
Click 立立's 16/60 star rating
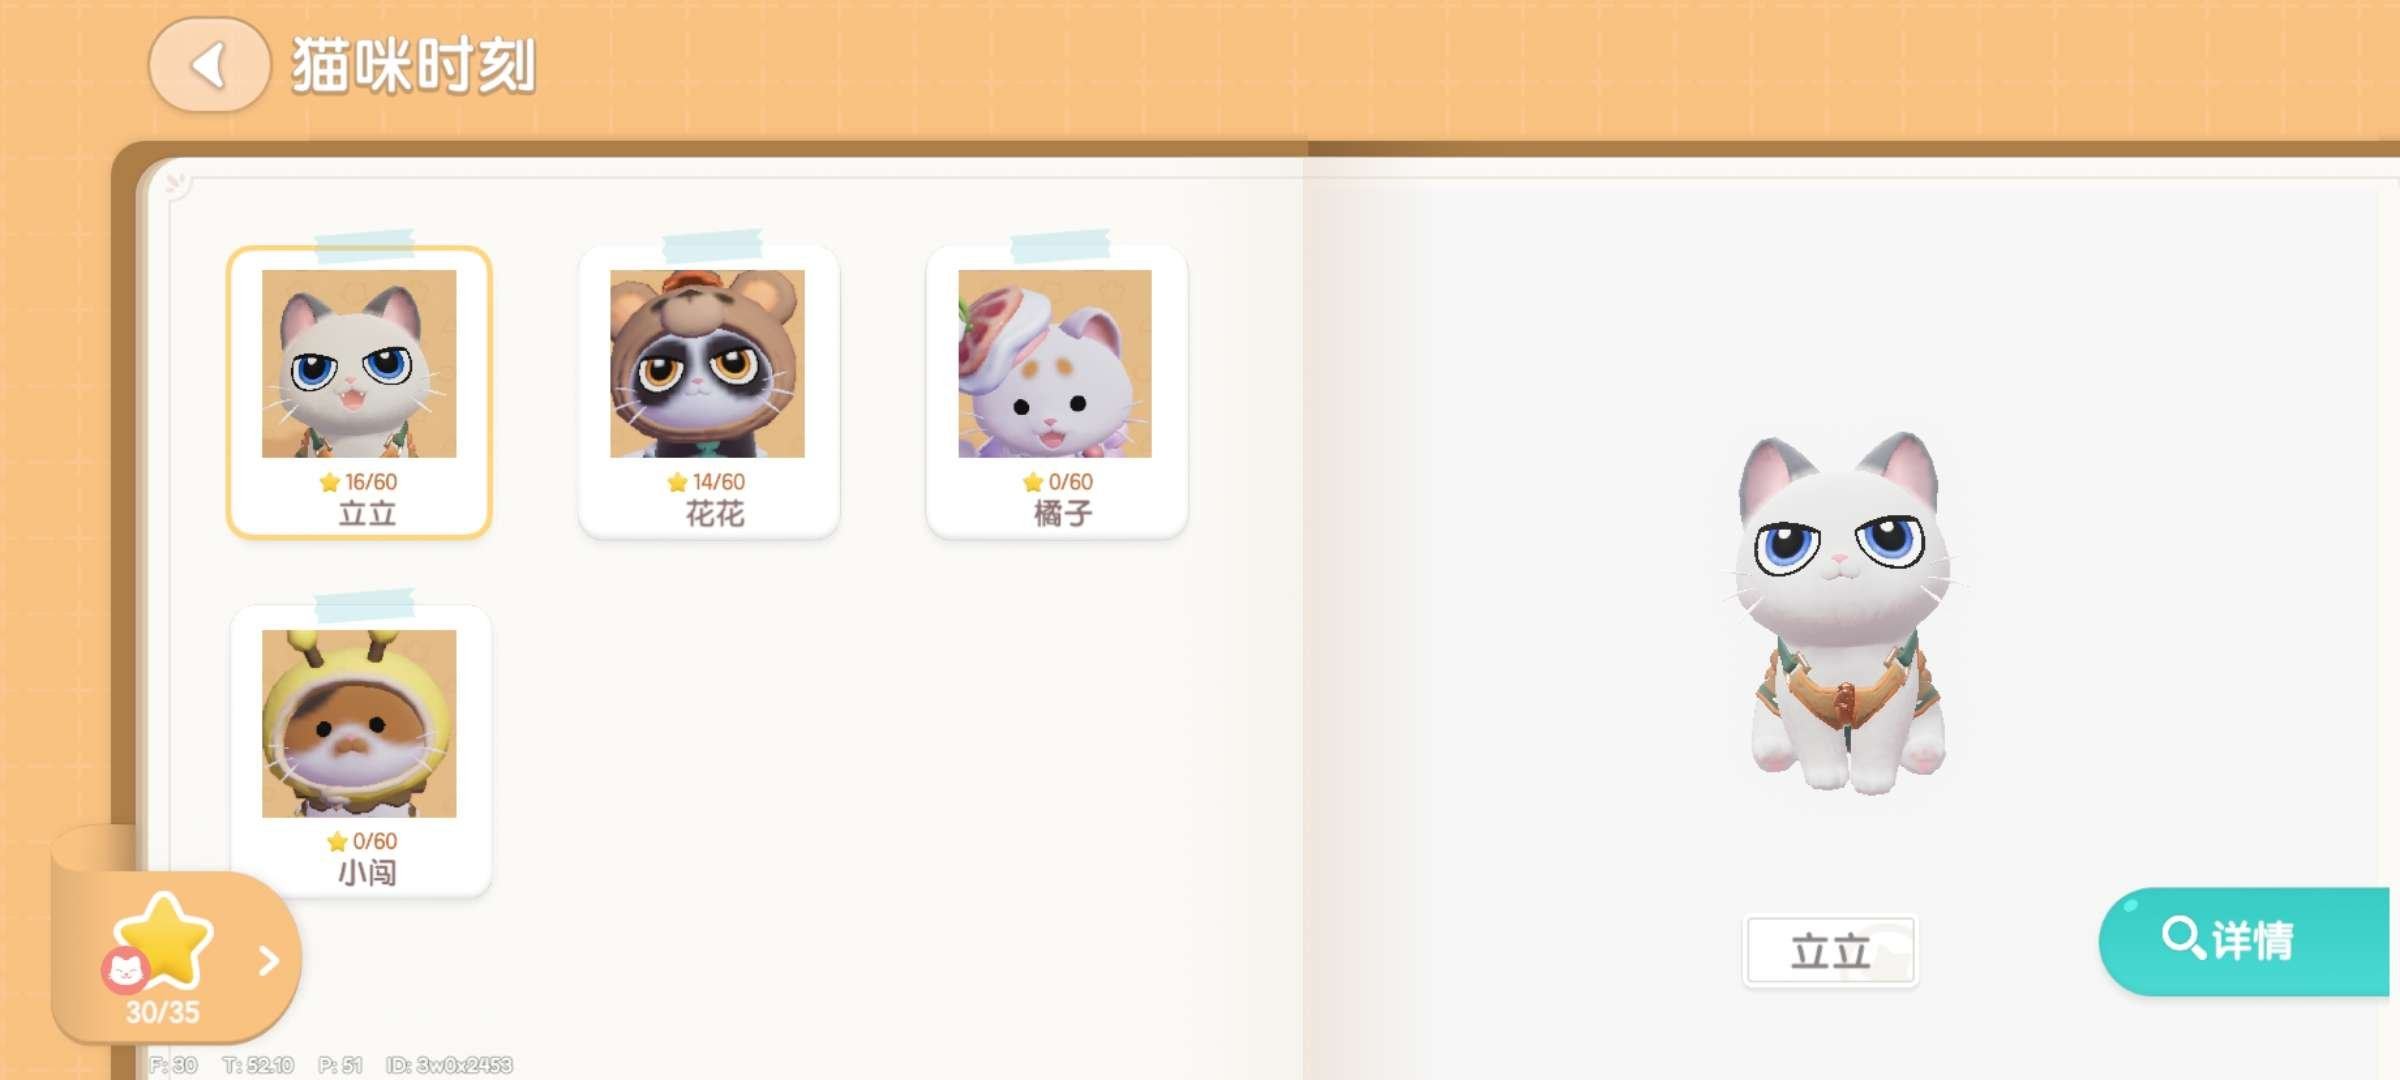tap(359, 482)
